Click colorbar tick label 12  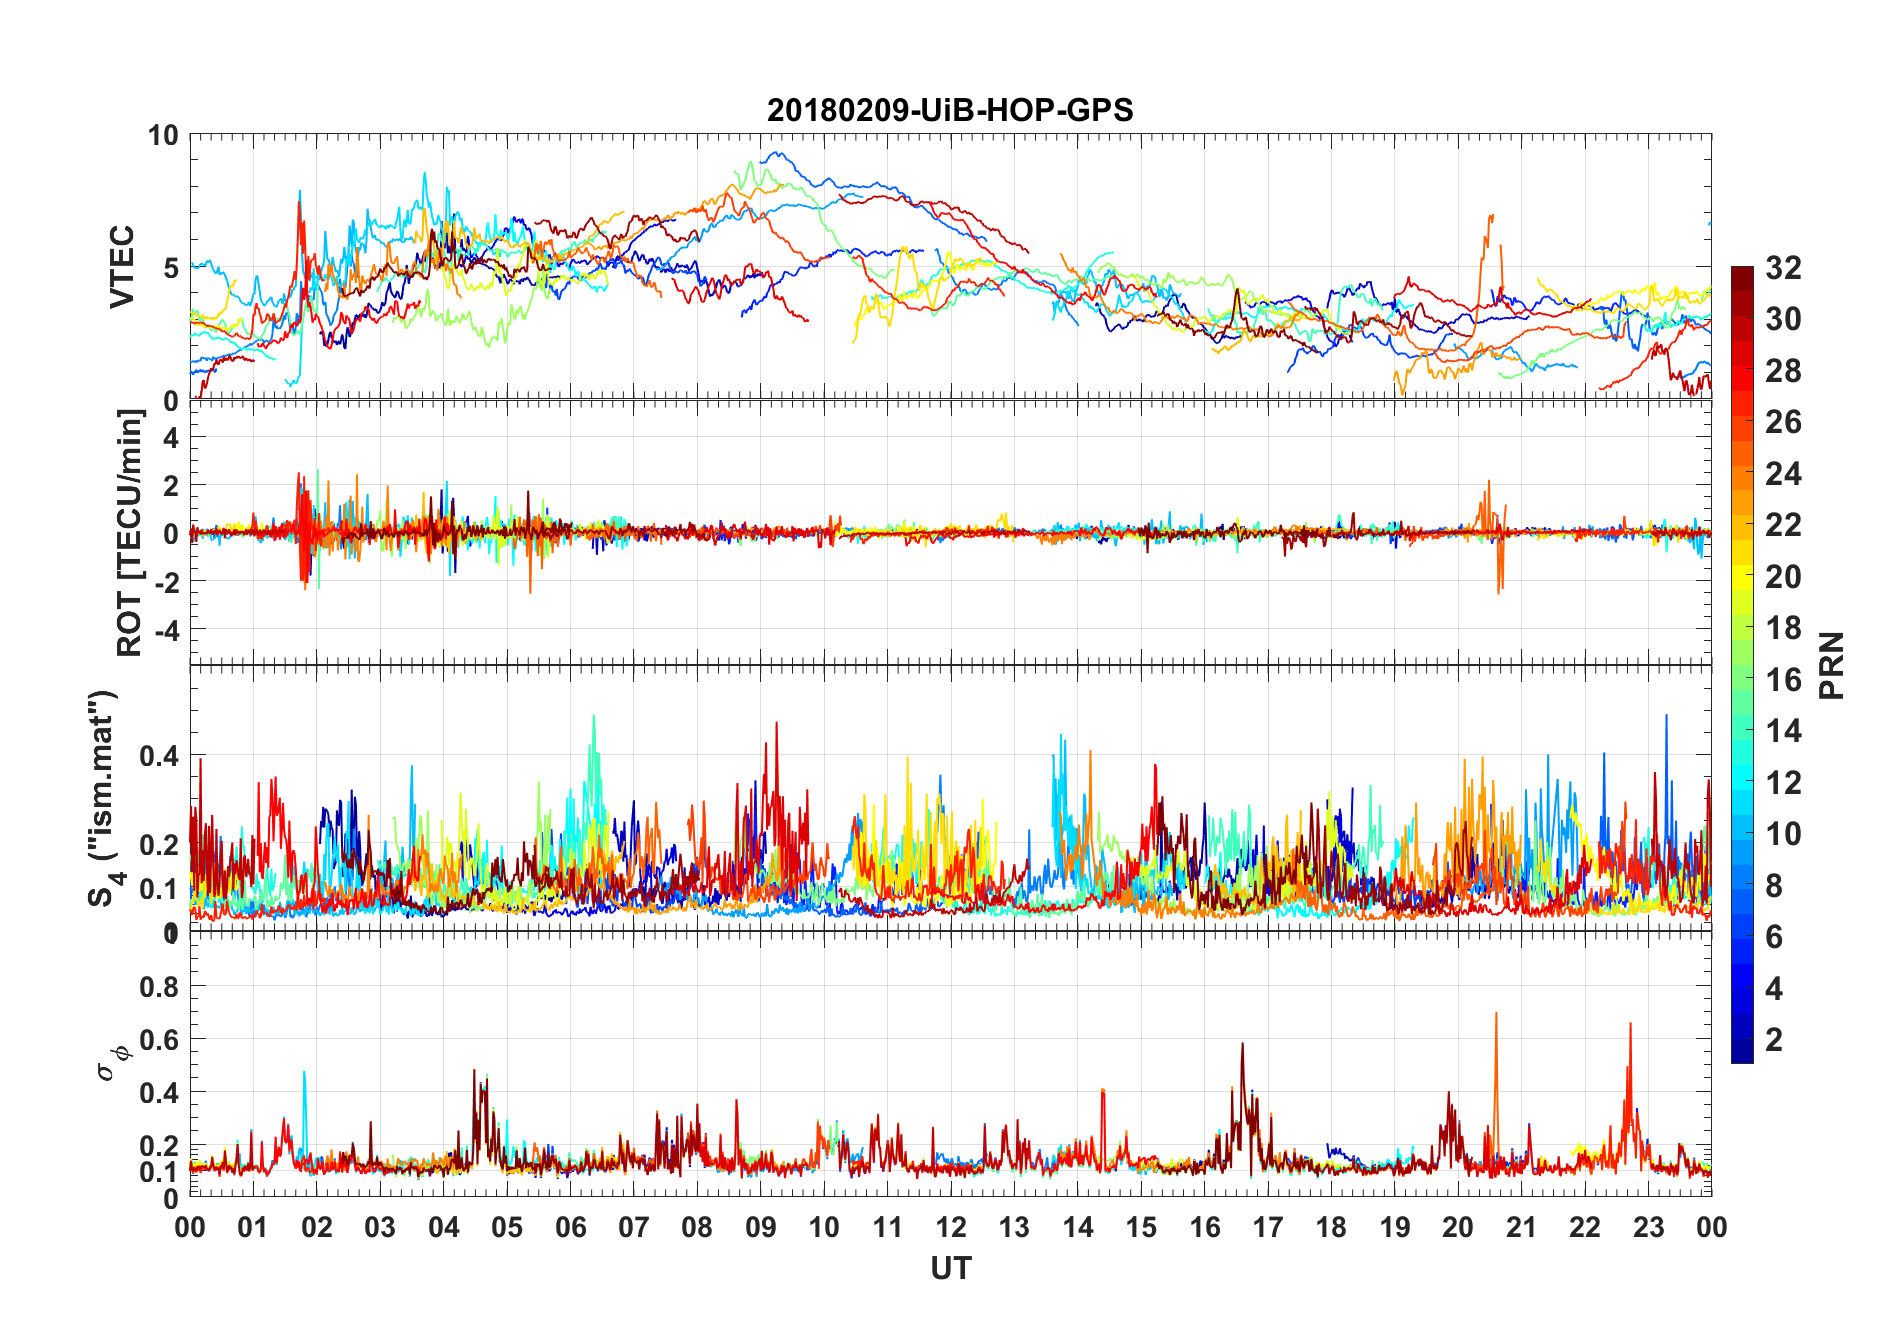1783,783
